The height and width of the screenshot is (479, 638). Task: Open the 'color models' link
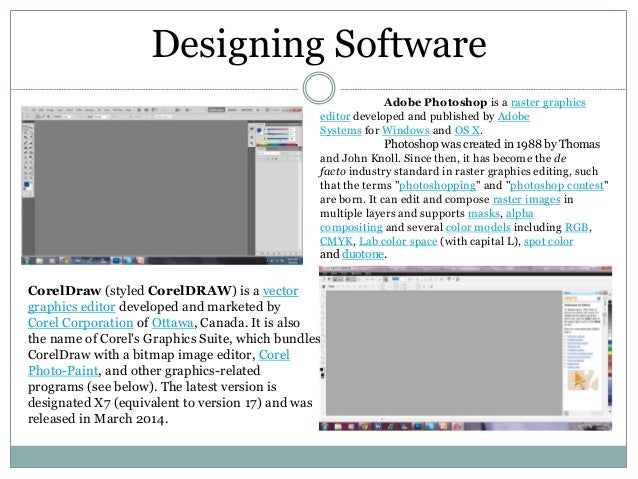[478, 227]
